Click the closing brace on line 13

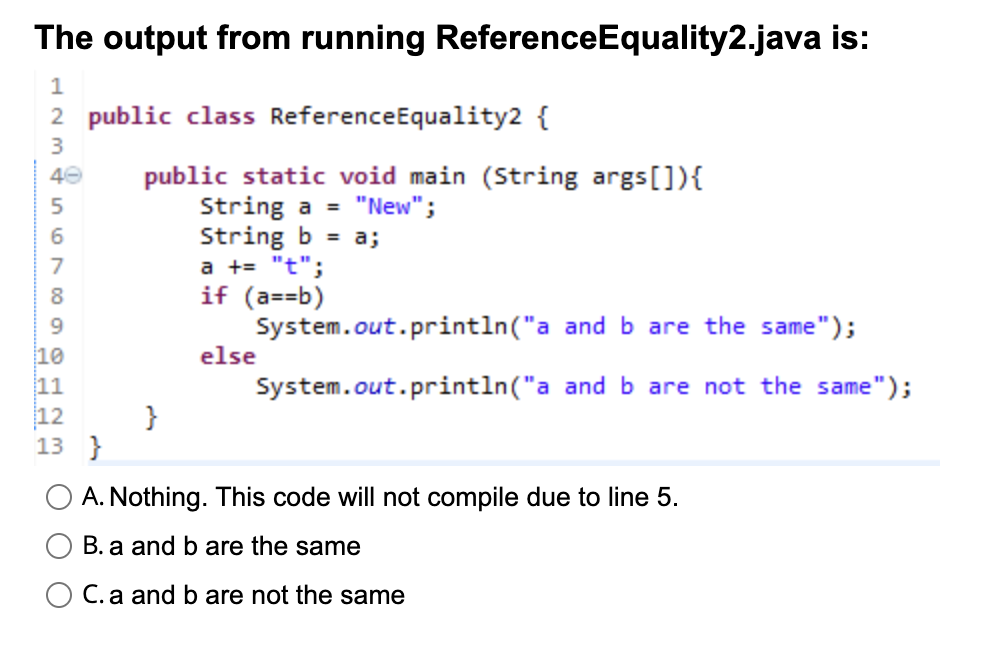point(93,446)
